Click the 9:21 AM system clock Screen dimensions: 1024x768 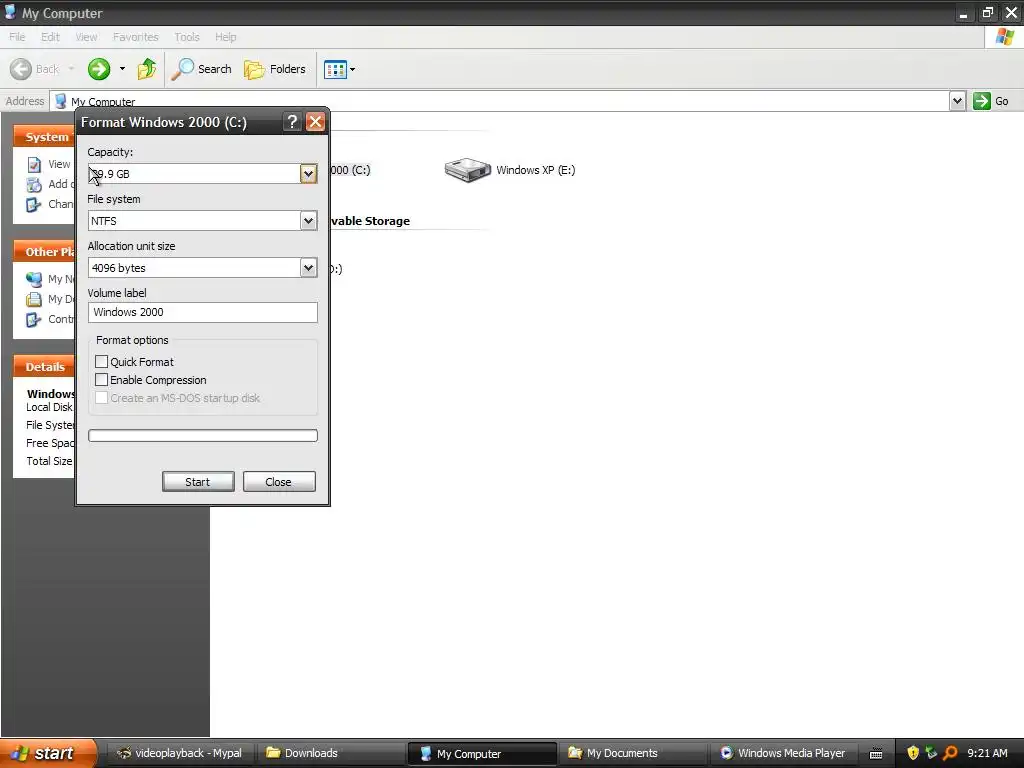[987, 753]
